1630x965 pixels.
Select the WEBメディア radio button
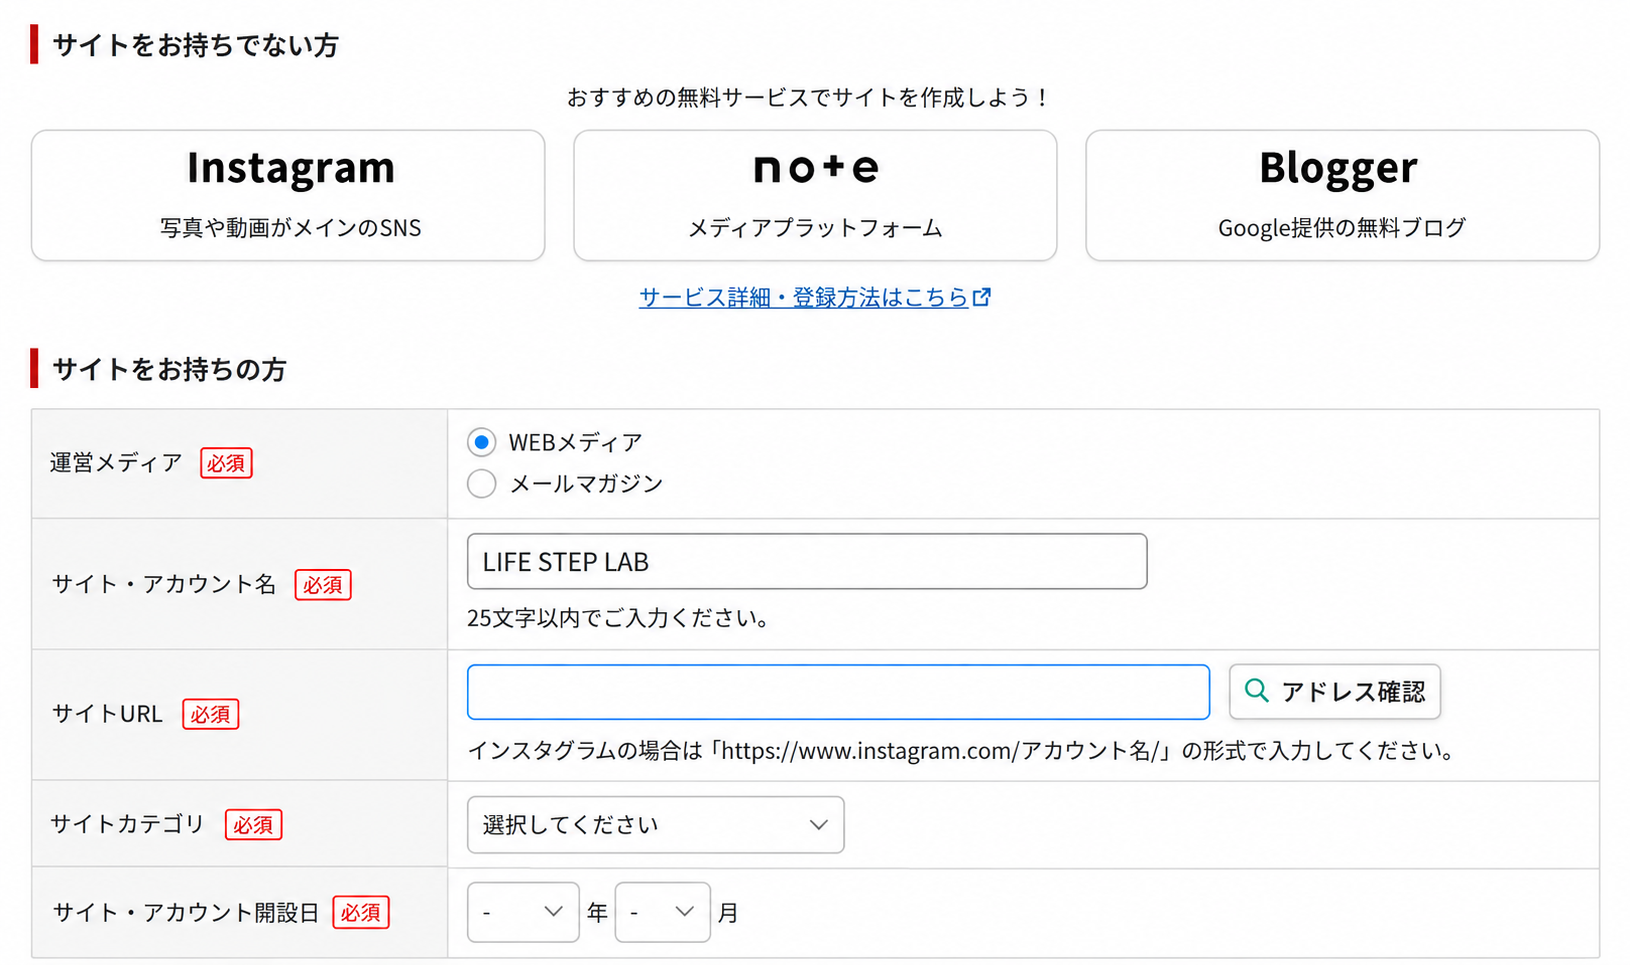[x=482, y=442]
